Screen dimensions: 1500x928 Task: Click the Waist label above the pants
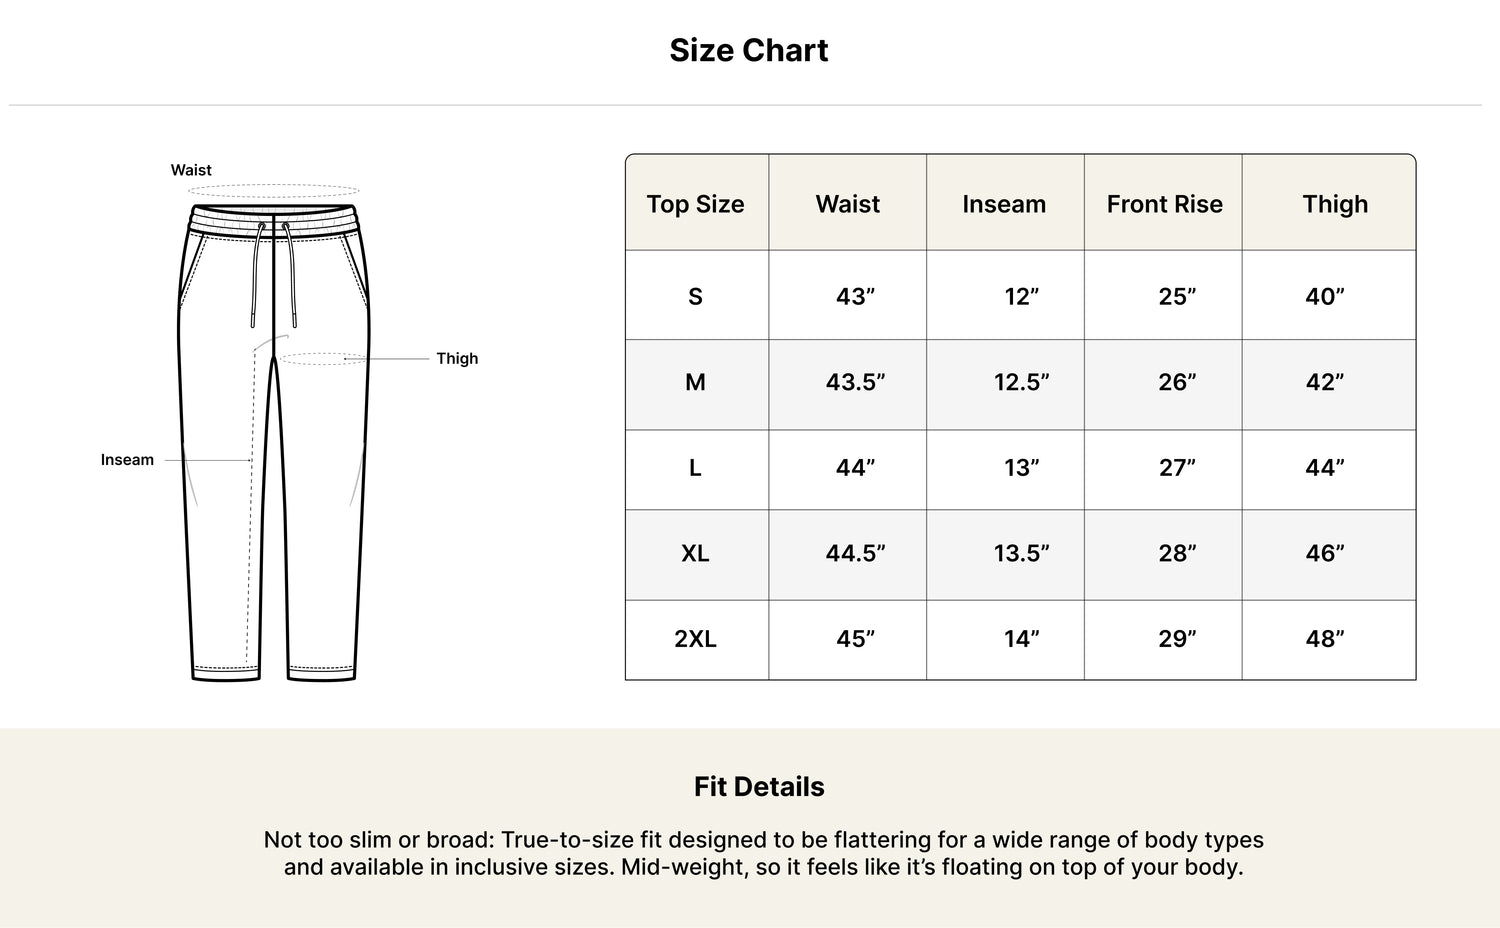[x=191, y=170]
